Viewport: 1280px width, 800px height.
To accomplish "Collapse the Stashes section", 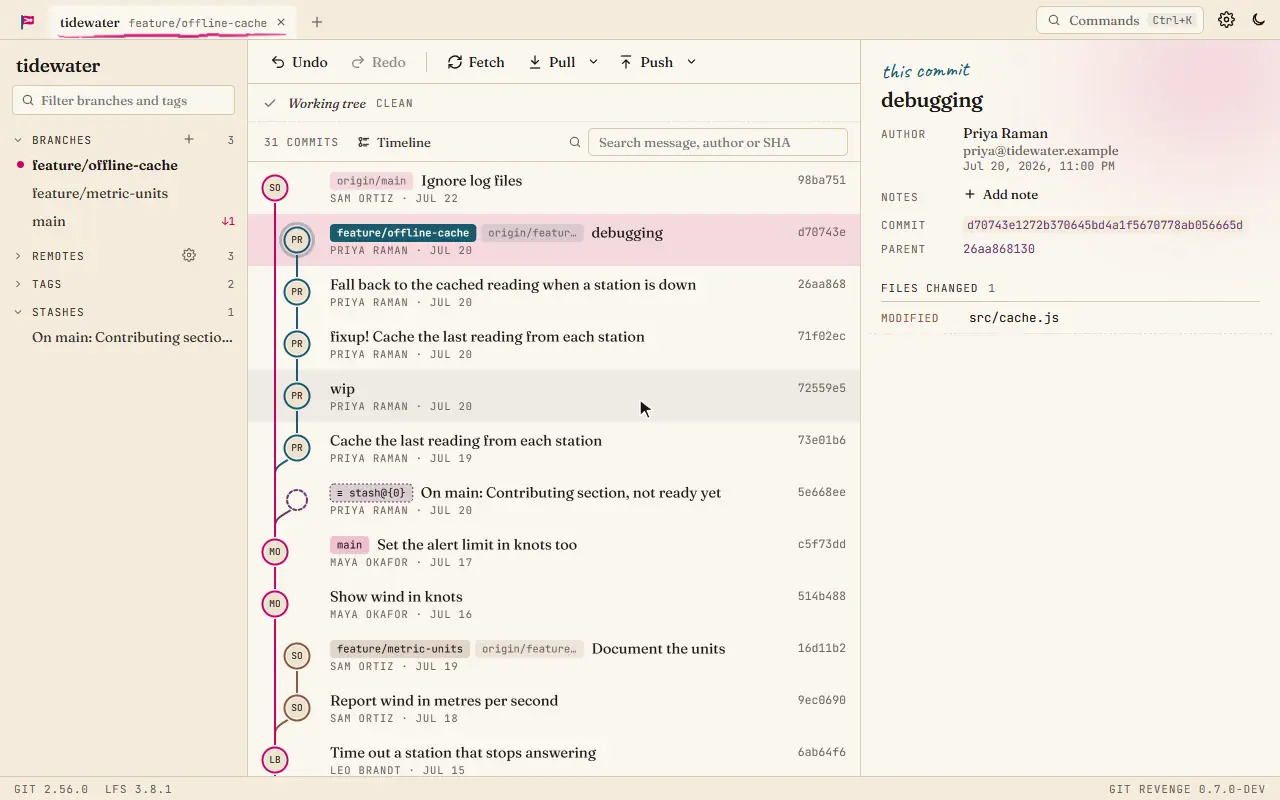I will [18, 312].
